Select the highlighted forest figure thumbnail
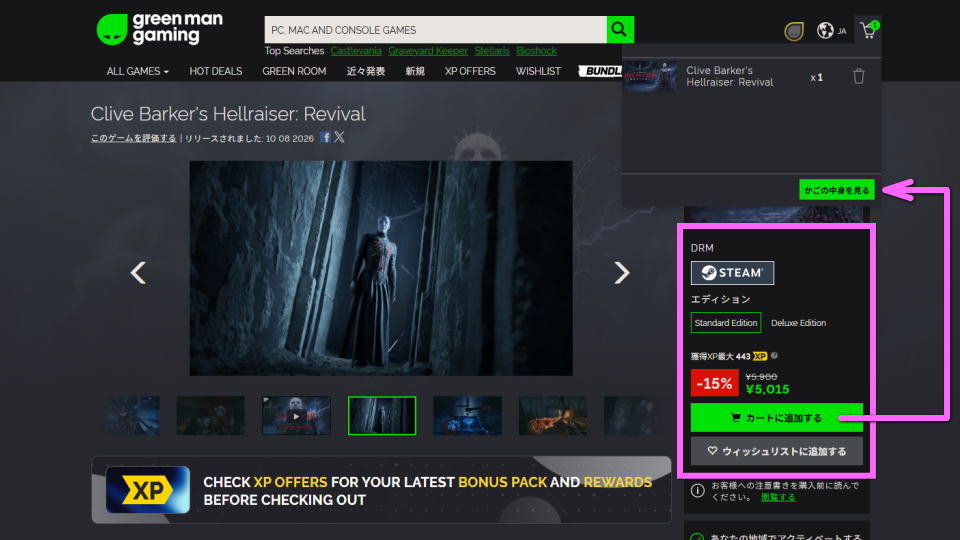Image resolution: width=960 pixels, height=540 pixels. click(x=382, y=416)
